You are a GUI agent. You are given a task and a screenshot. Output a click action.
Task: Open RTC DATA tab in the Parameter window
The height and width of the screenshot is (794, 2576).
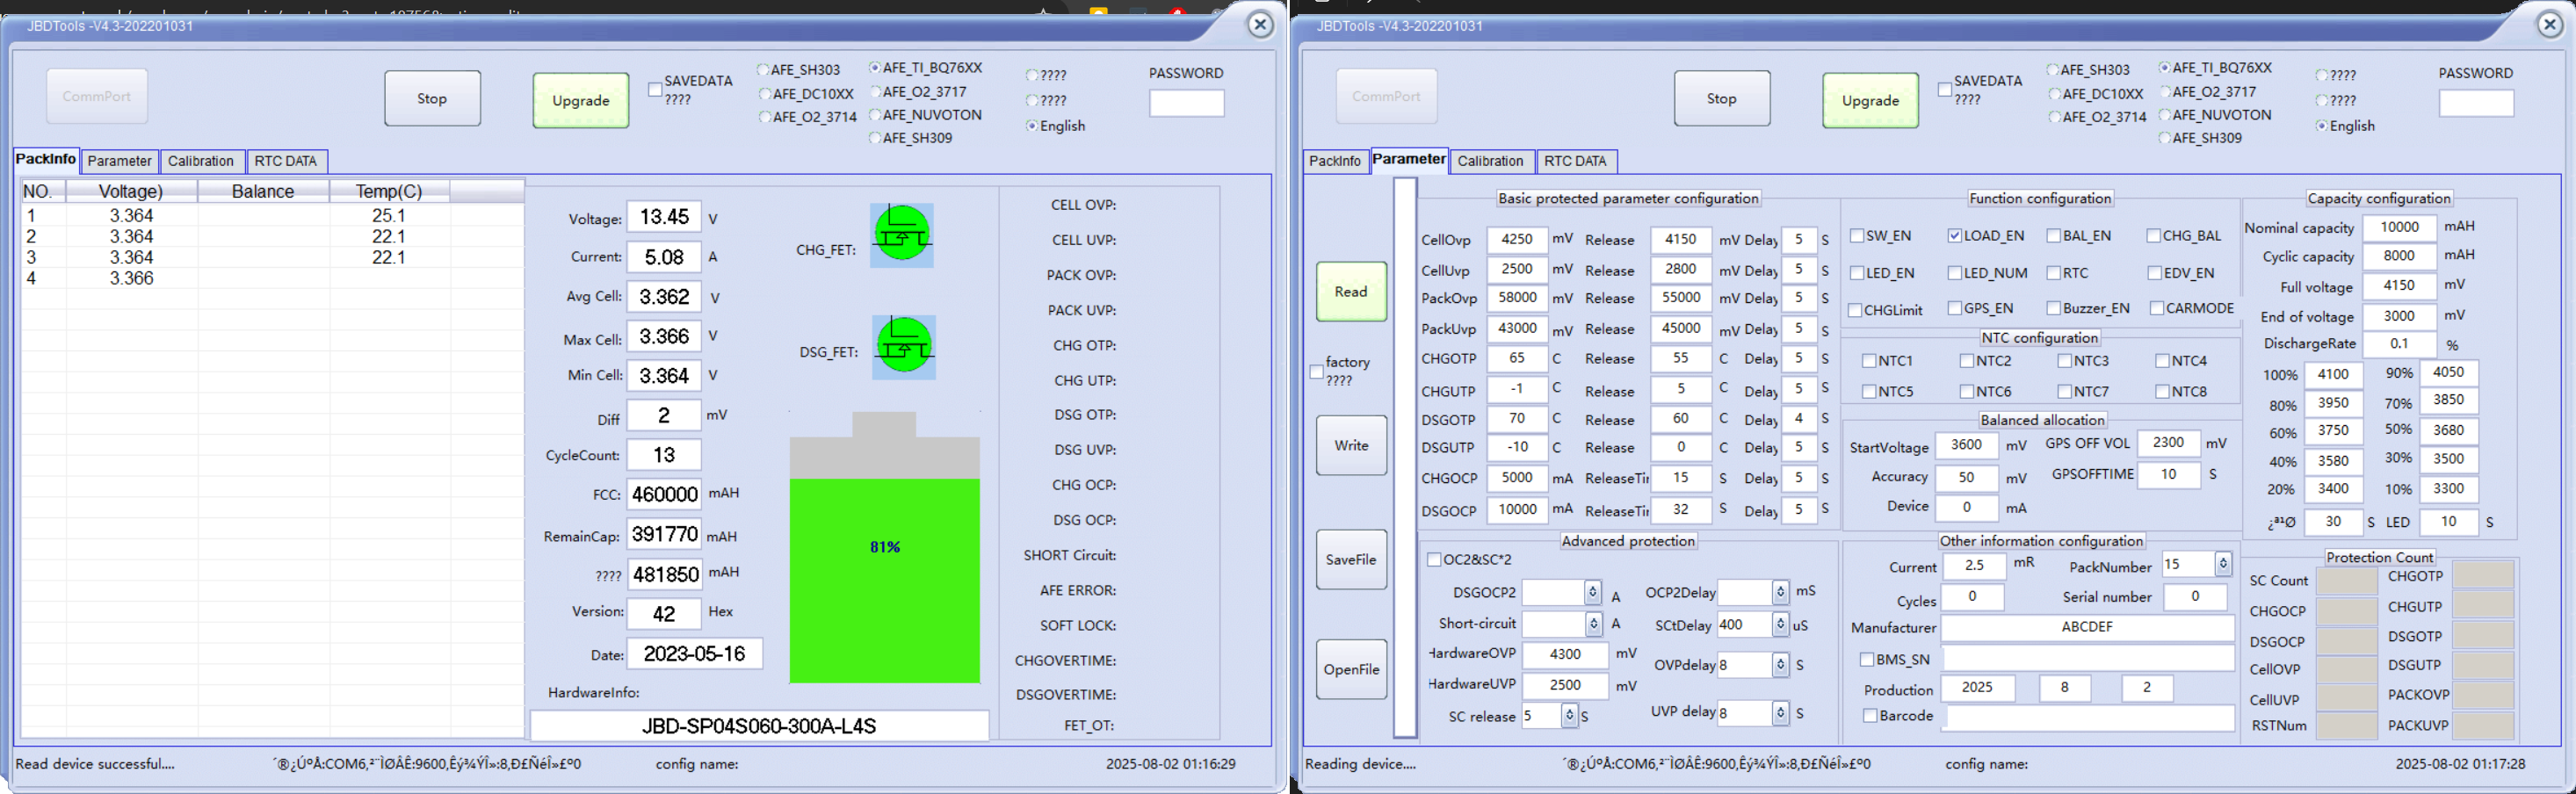[x=1574, y=161]
